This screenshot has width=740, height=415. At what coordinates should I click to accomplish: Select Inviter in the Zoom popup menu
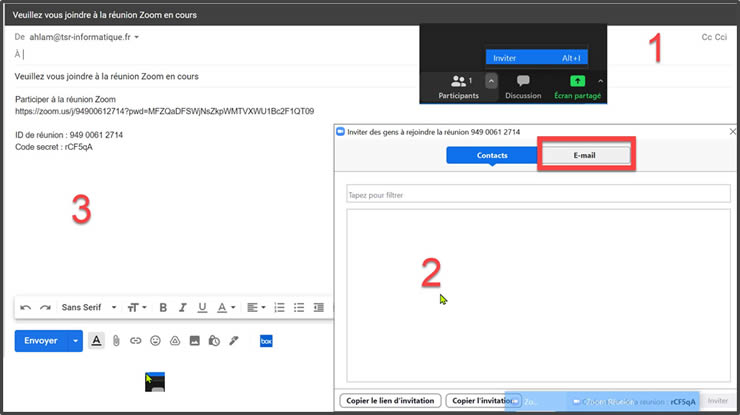[x=537, y=58]
